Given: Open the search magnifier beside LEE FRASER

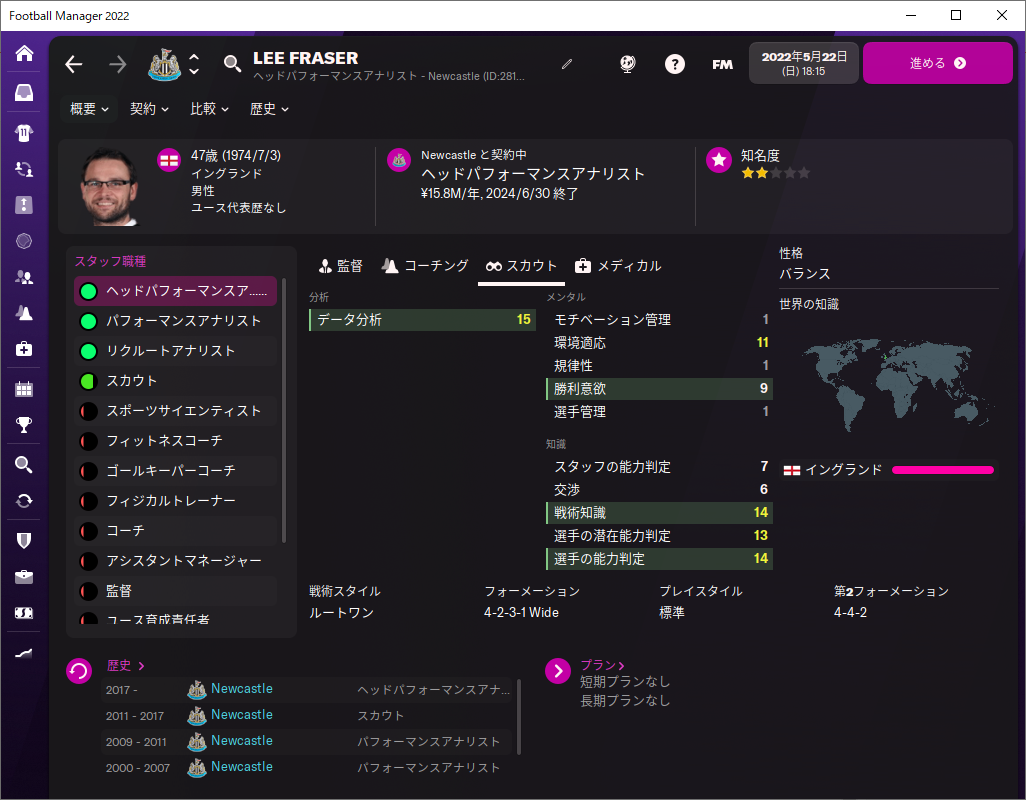Looking at the screenshot, I should tap(232, 64).
